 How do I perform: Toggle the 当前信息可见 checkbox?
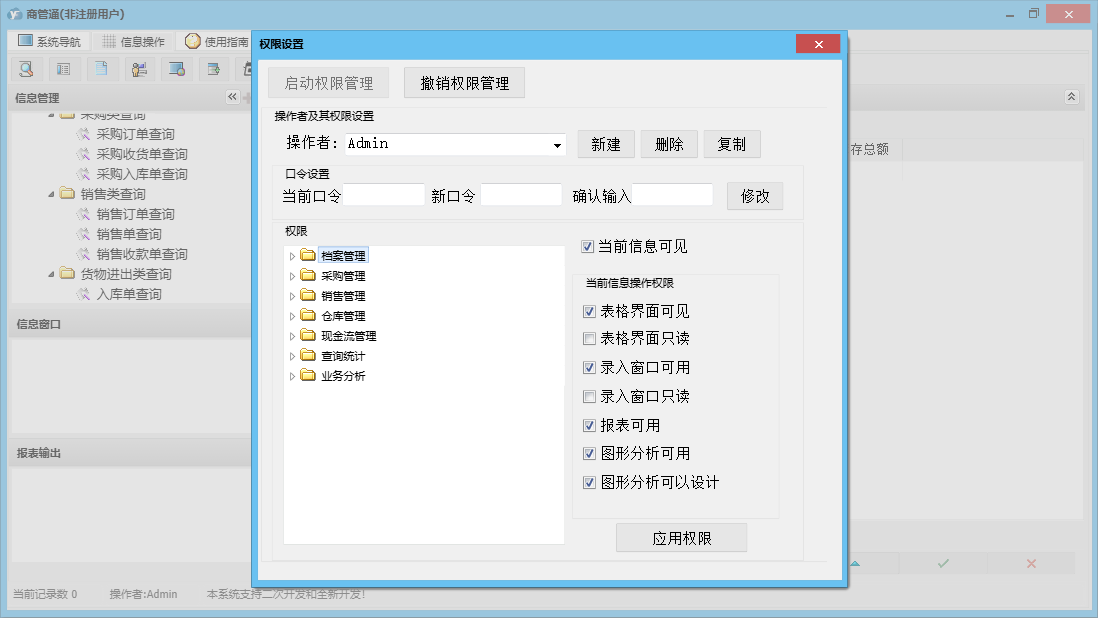click(588, 246)
